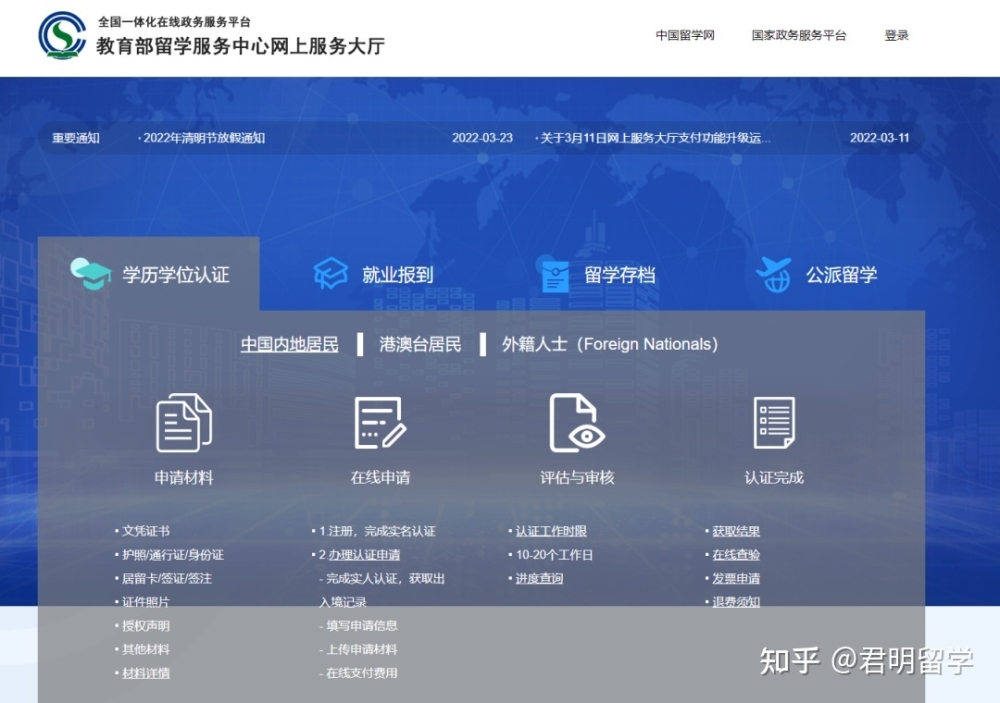Click the 办理认证申请 link

(364, 555)
